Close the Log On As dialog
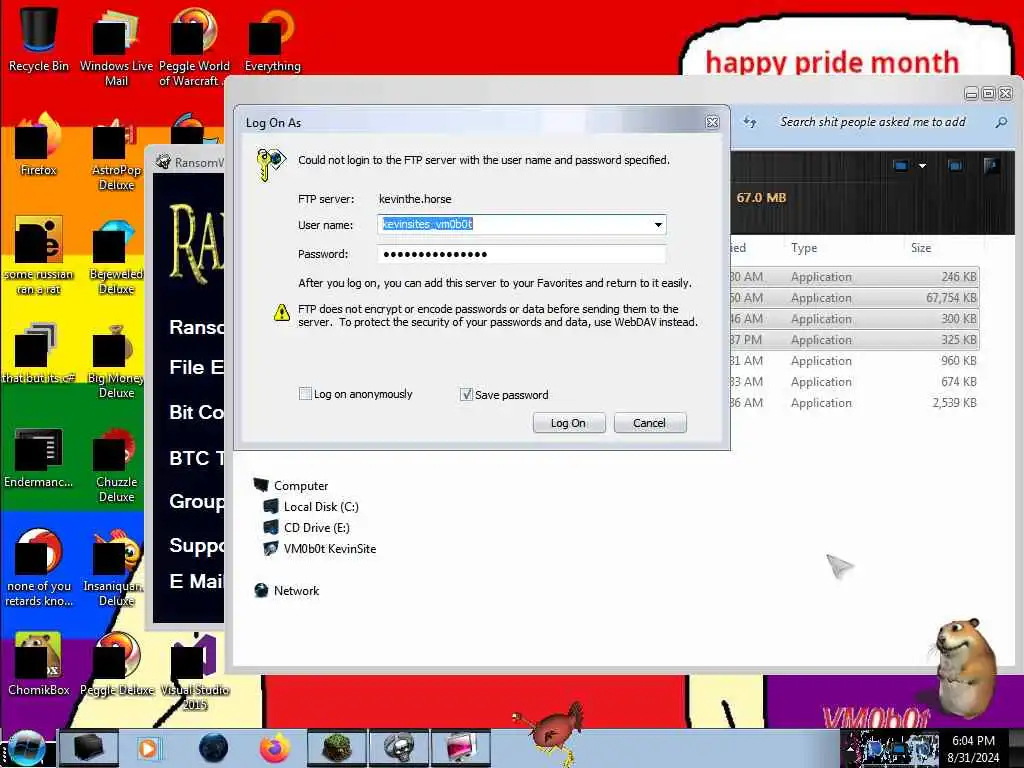The image size is (1024, 768). point(712,122)
